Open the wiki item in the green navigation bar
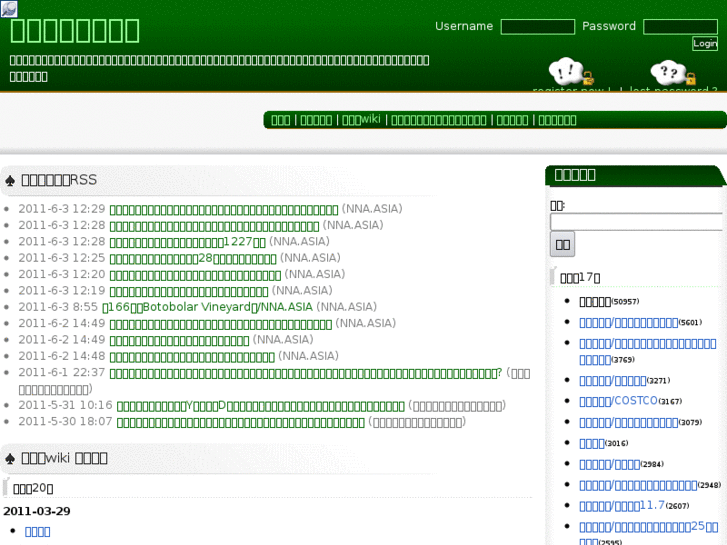 click(361, 120)
